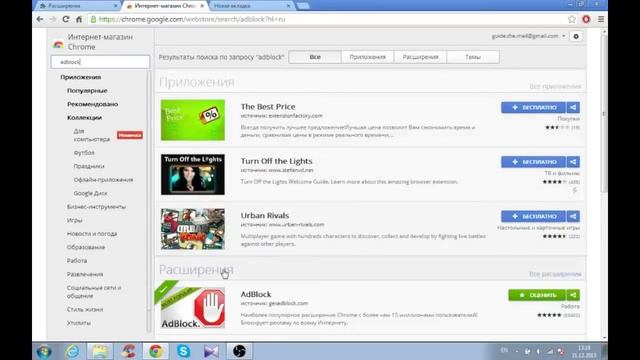
Task: Switch to Chrome in the taskbar
Action: (156, 351)
